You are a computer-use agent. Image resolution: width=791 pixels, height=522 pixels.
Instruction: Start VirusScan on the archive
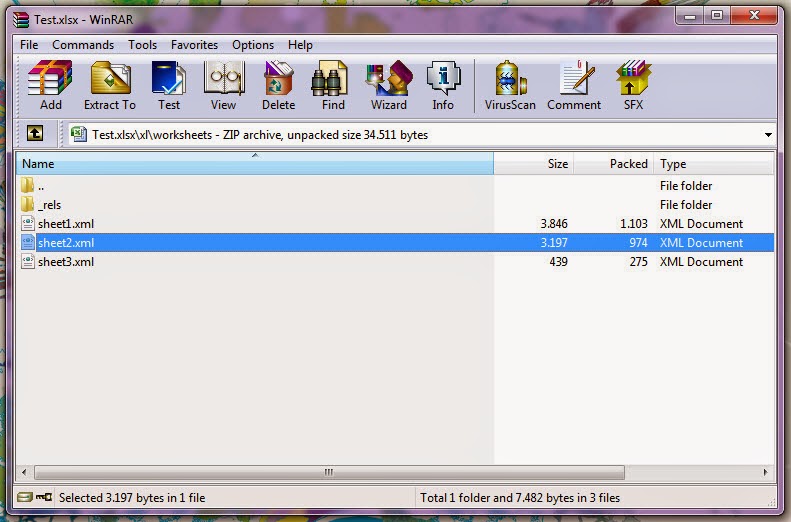(x=510, y=85)
